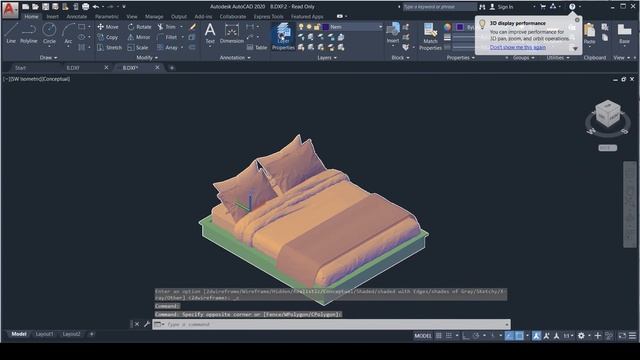Open the Annotate ribbon tab
Image resolution: width=640 pixels, height=360 pixels.
[x=76, y=17]
